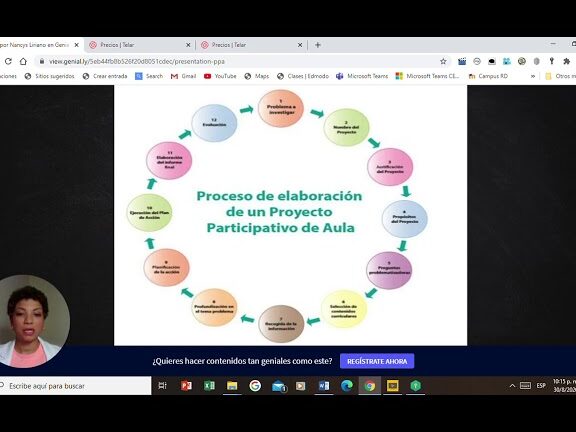
Task: Open Microsoft Edge taskbar icon
Action: point(347,386)
